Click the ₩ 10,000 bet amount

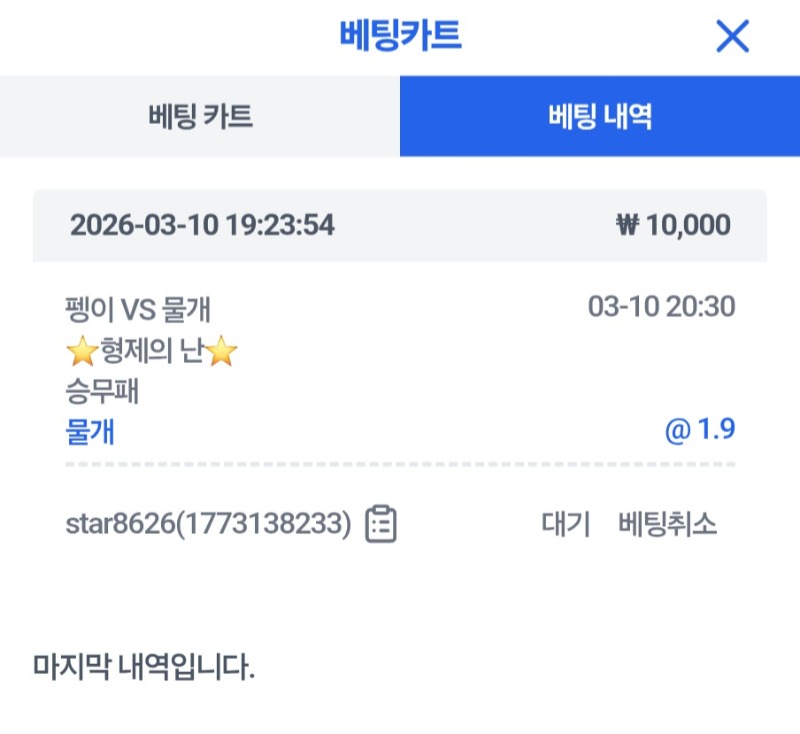[x=673, y=225]
